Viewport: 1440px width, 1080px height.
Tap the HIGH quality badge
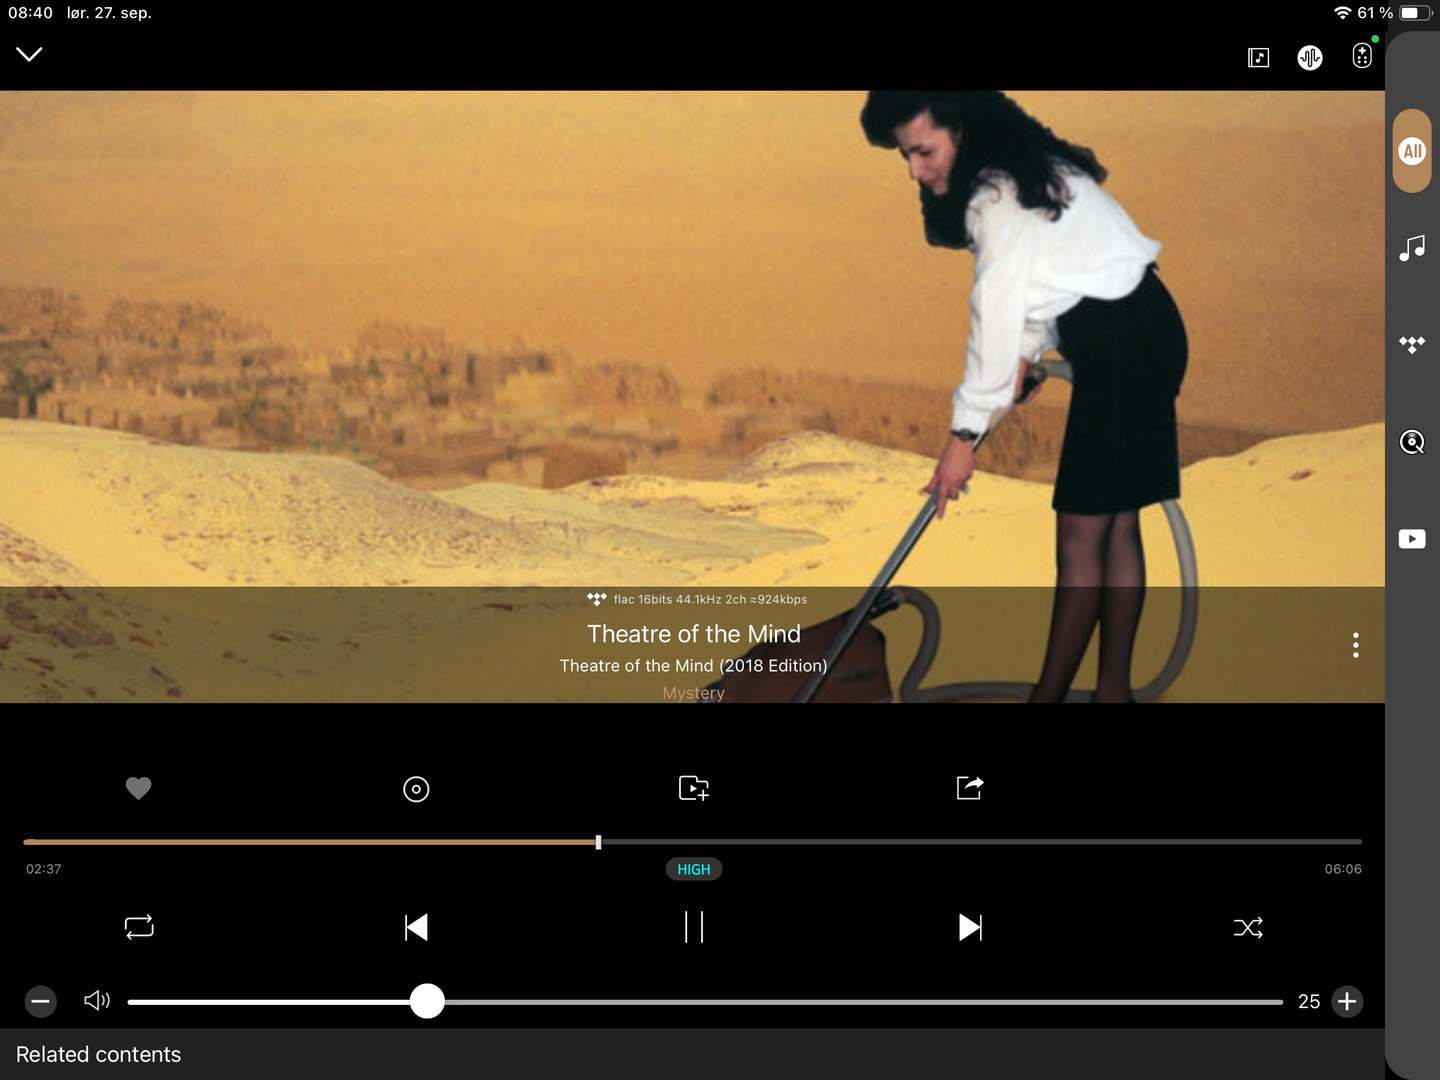[694, 869]
